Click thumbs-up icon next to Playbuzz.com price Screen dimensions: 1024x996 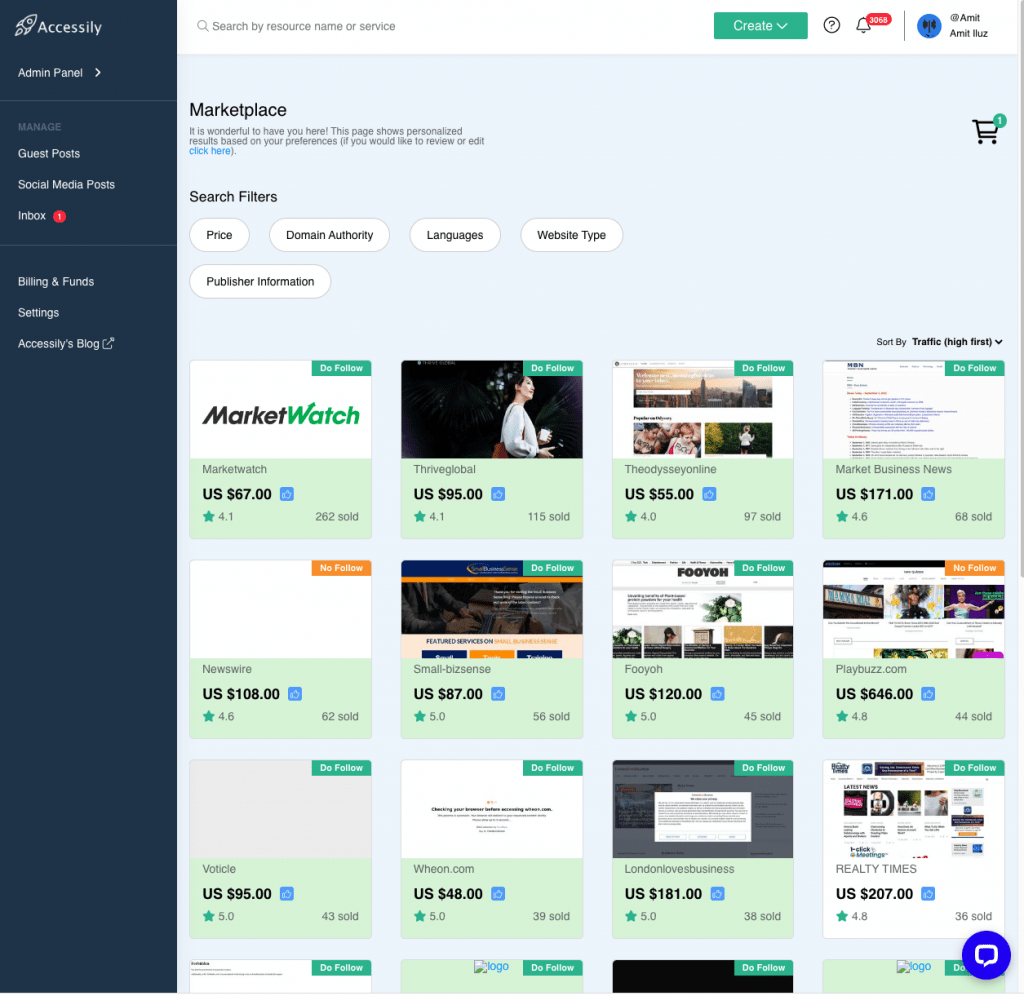pos(928,694)
